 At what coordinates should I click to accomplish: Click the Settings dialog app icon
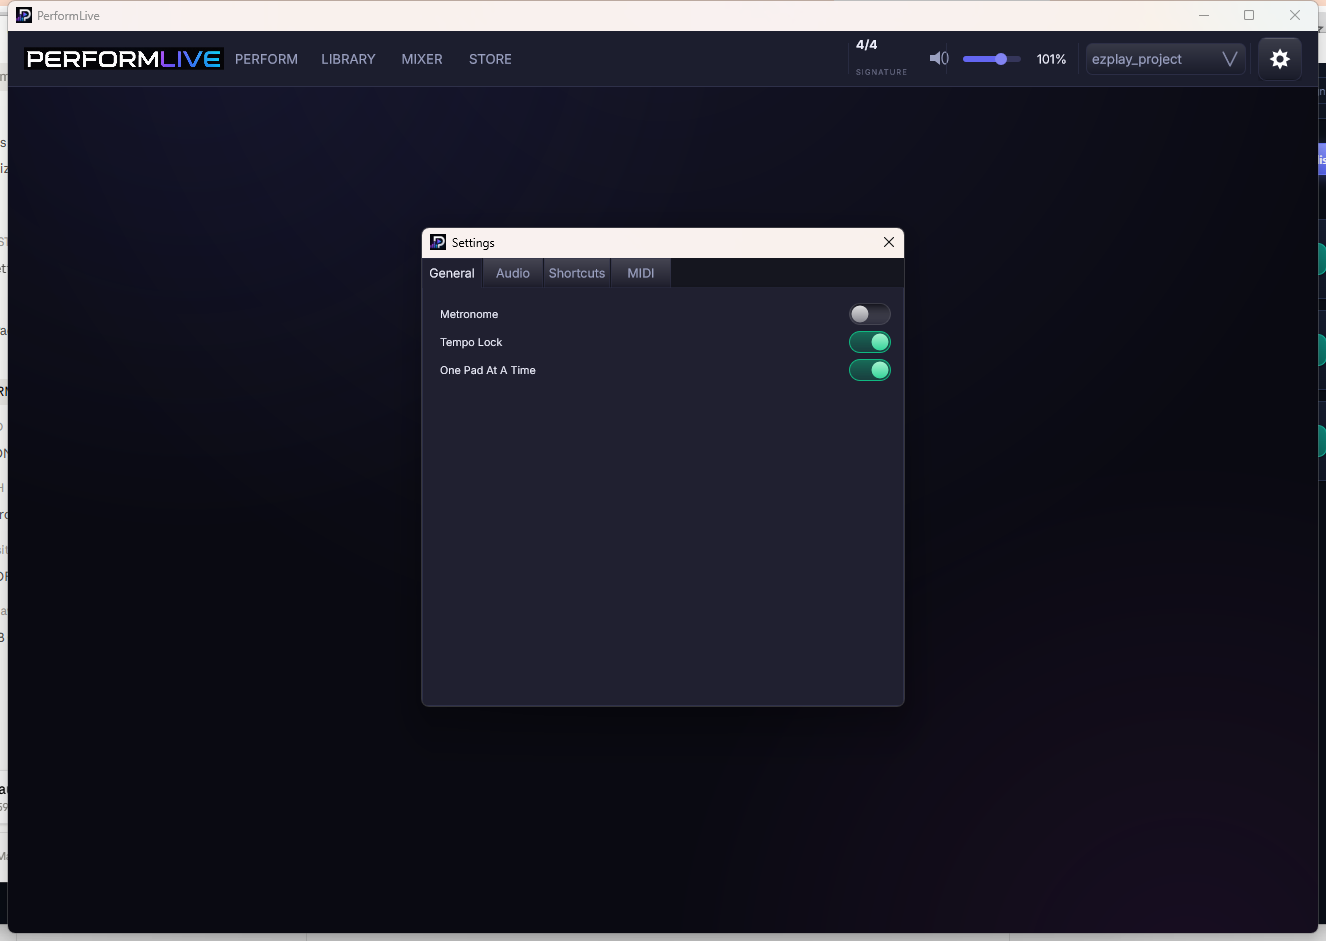click(x=438, y=242)
